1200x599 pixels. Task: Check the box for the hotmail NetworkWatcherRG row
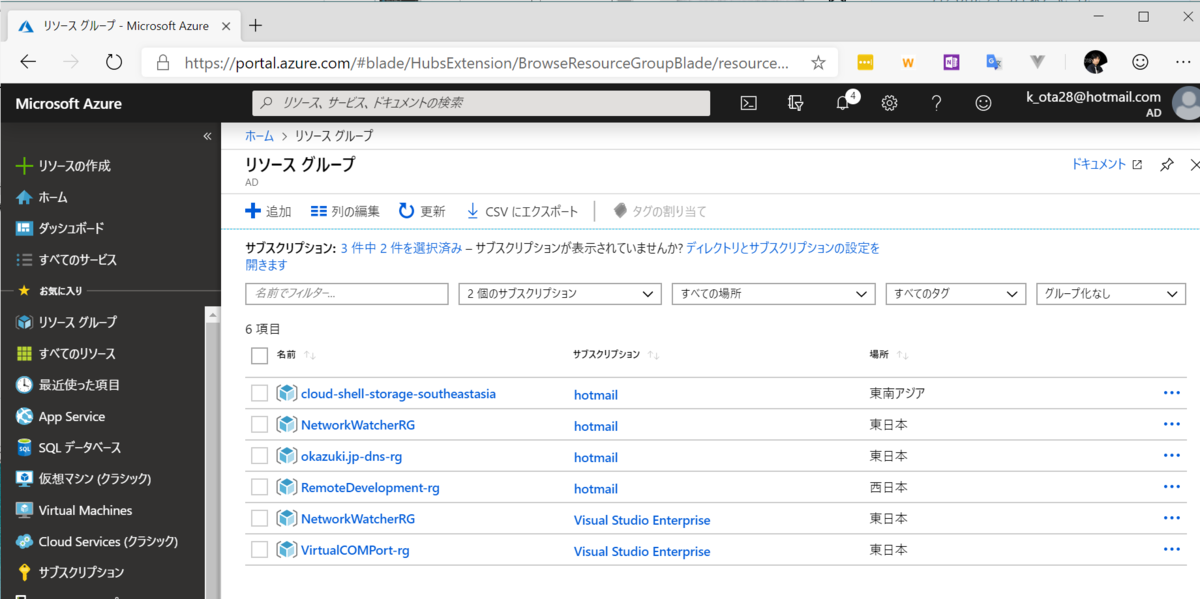(260, 424)
